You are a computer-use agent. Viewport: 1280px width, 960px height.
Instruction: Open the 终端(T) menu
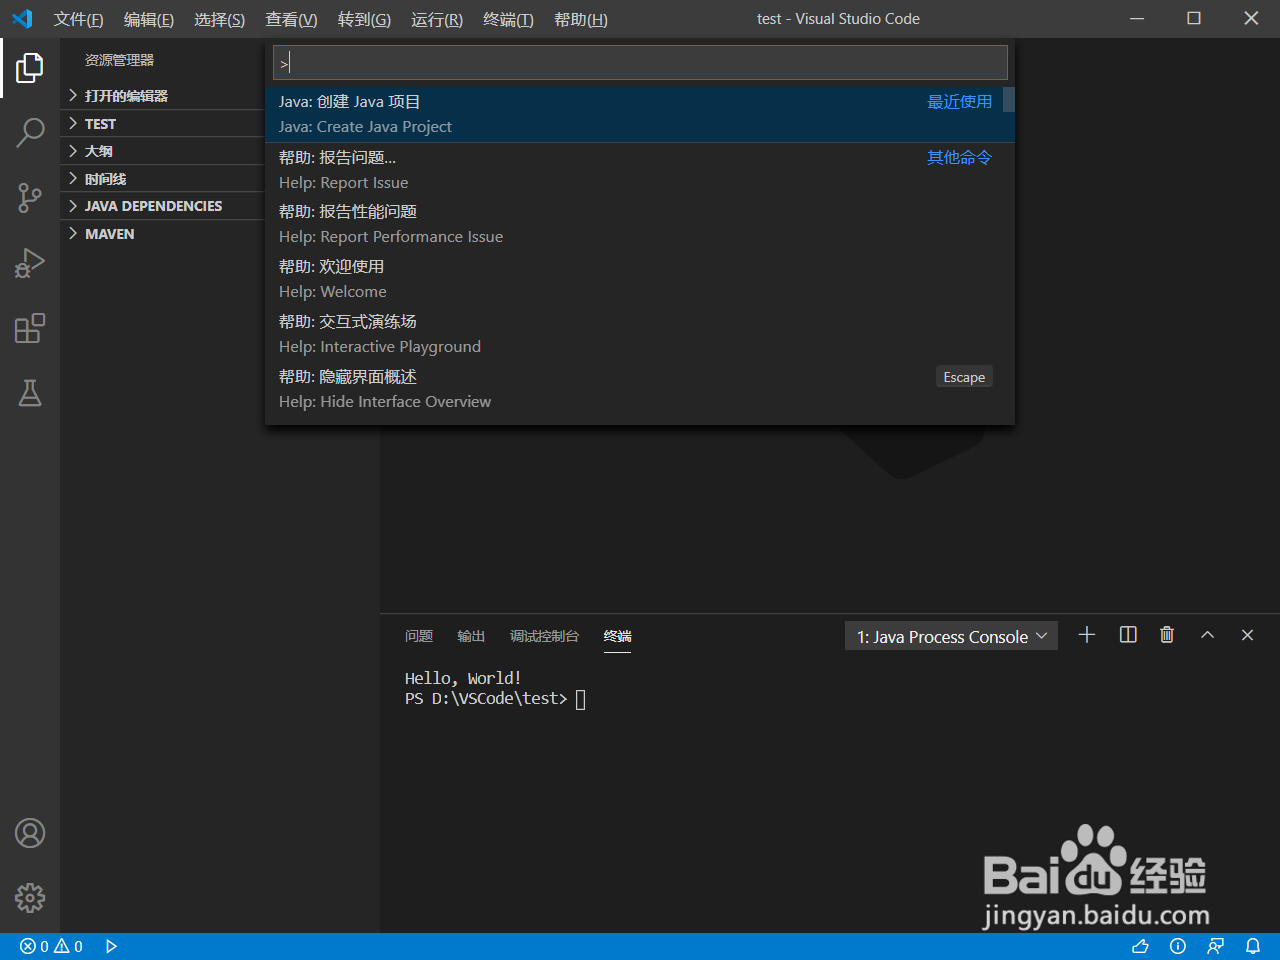508,19
